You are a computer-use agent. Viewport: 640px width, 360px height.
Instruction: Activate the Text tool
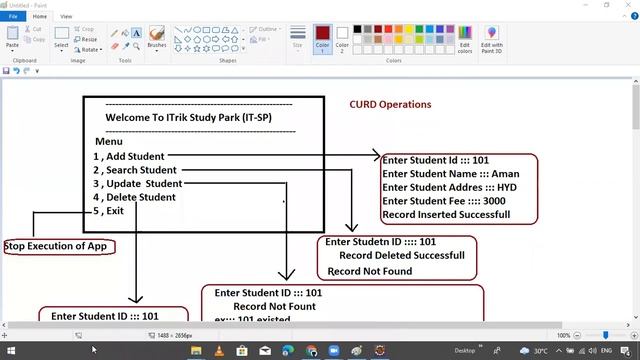coord(136,33)
